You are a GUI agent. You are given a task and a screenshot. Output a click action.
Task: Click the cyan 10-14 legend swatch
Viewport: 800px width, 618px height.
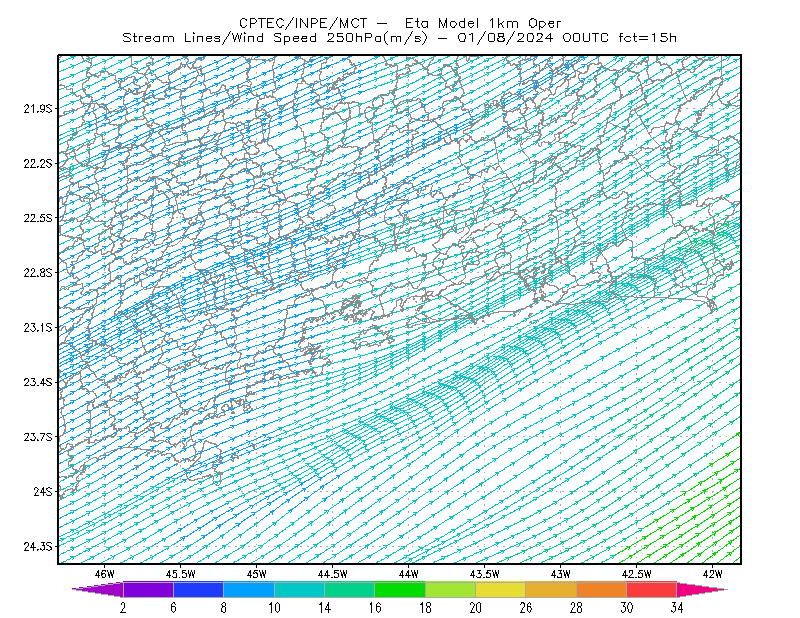pos(299,589)
